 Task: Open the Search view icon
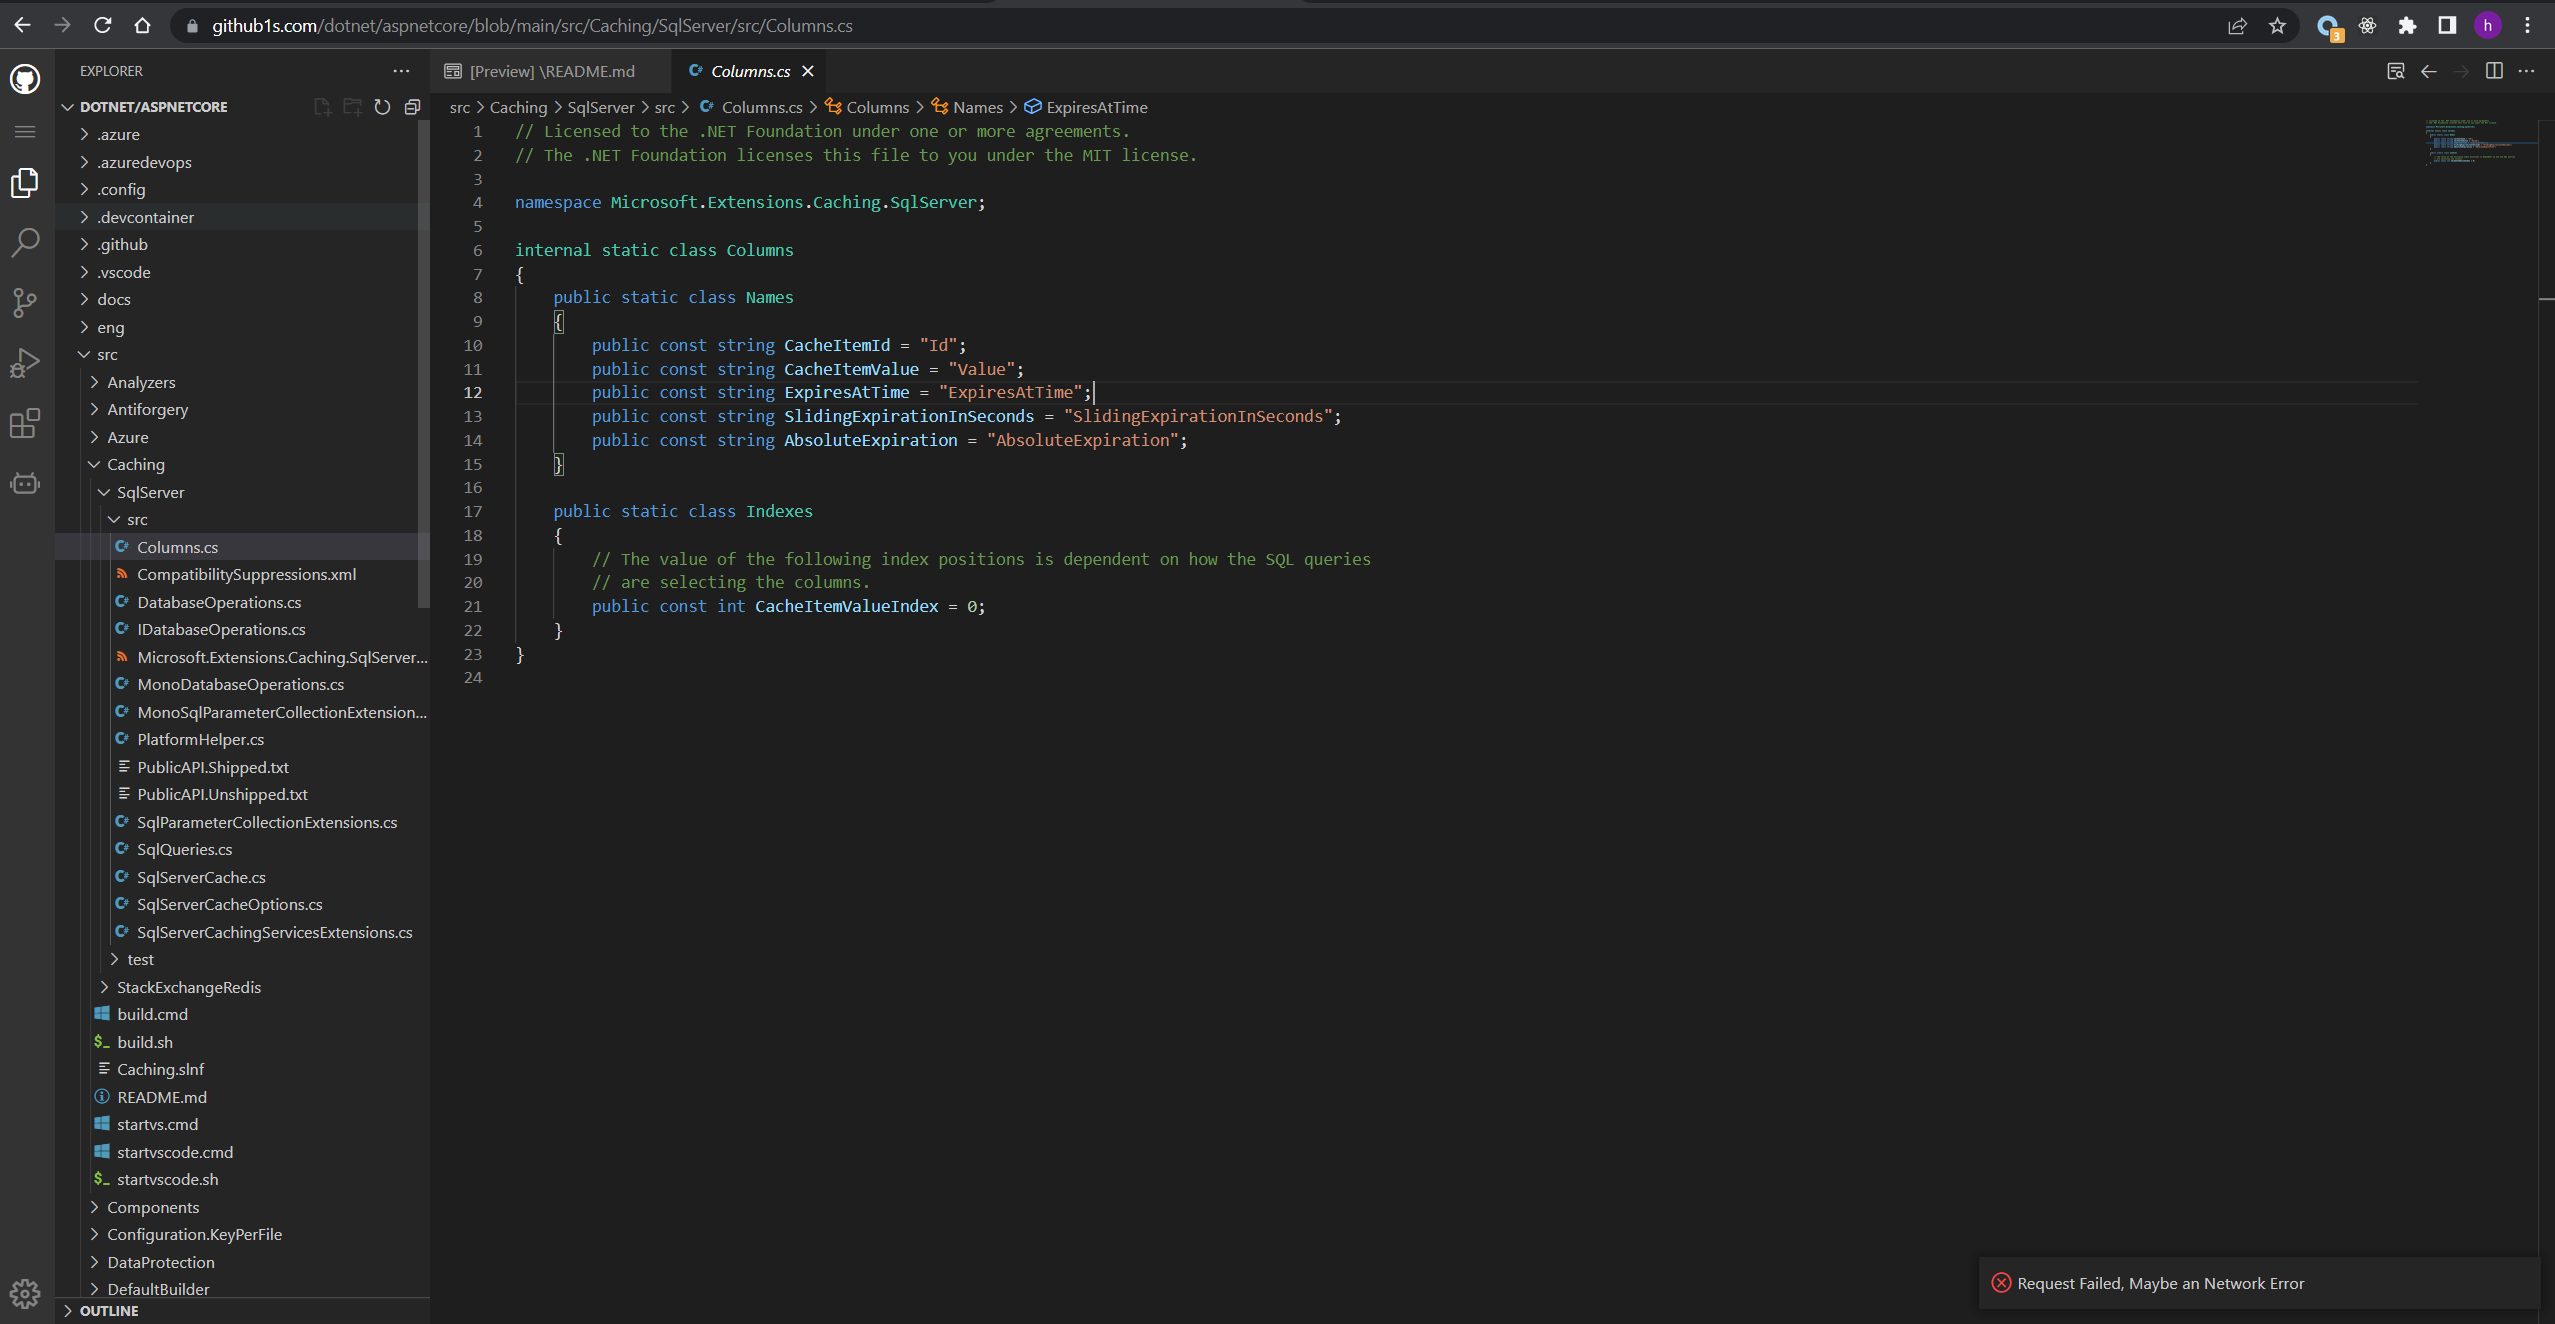[25, 242]
